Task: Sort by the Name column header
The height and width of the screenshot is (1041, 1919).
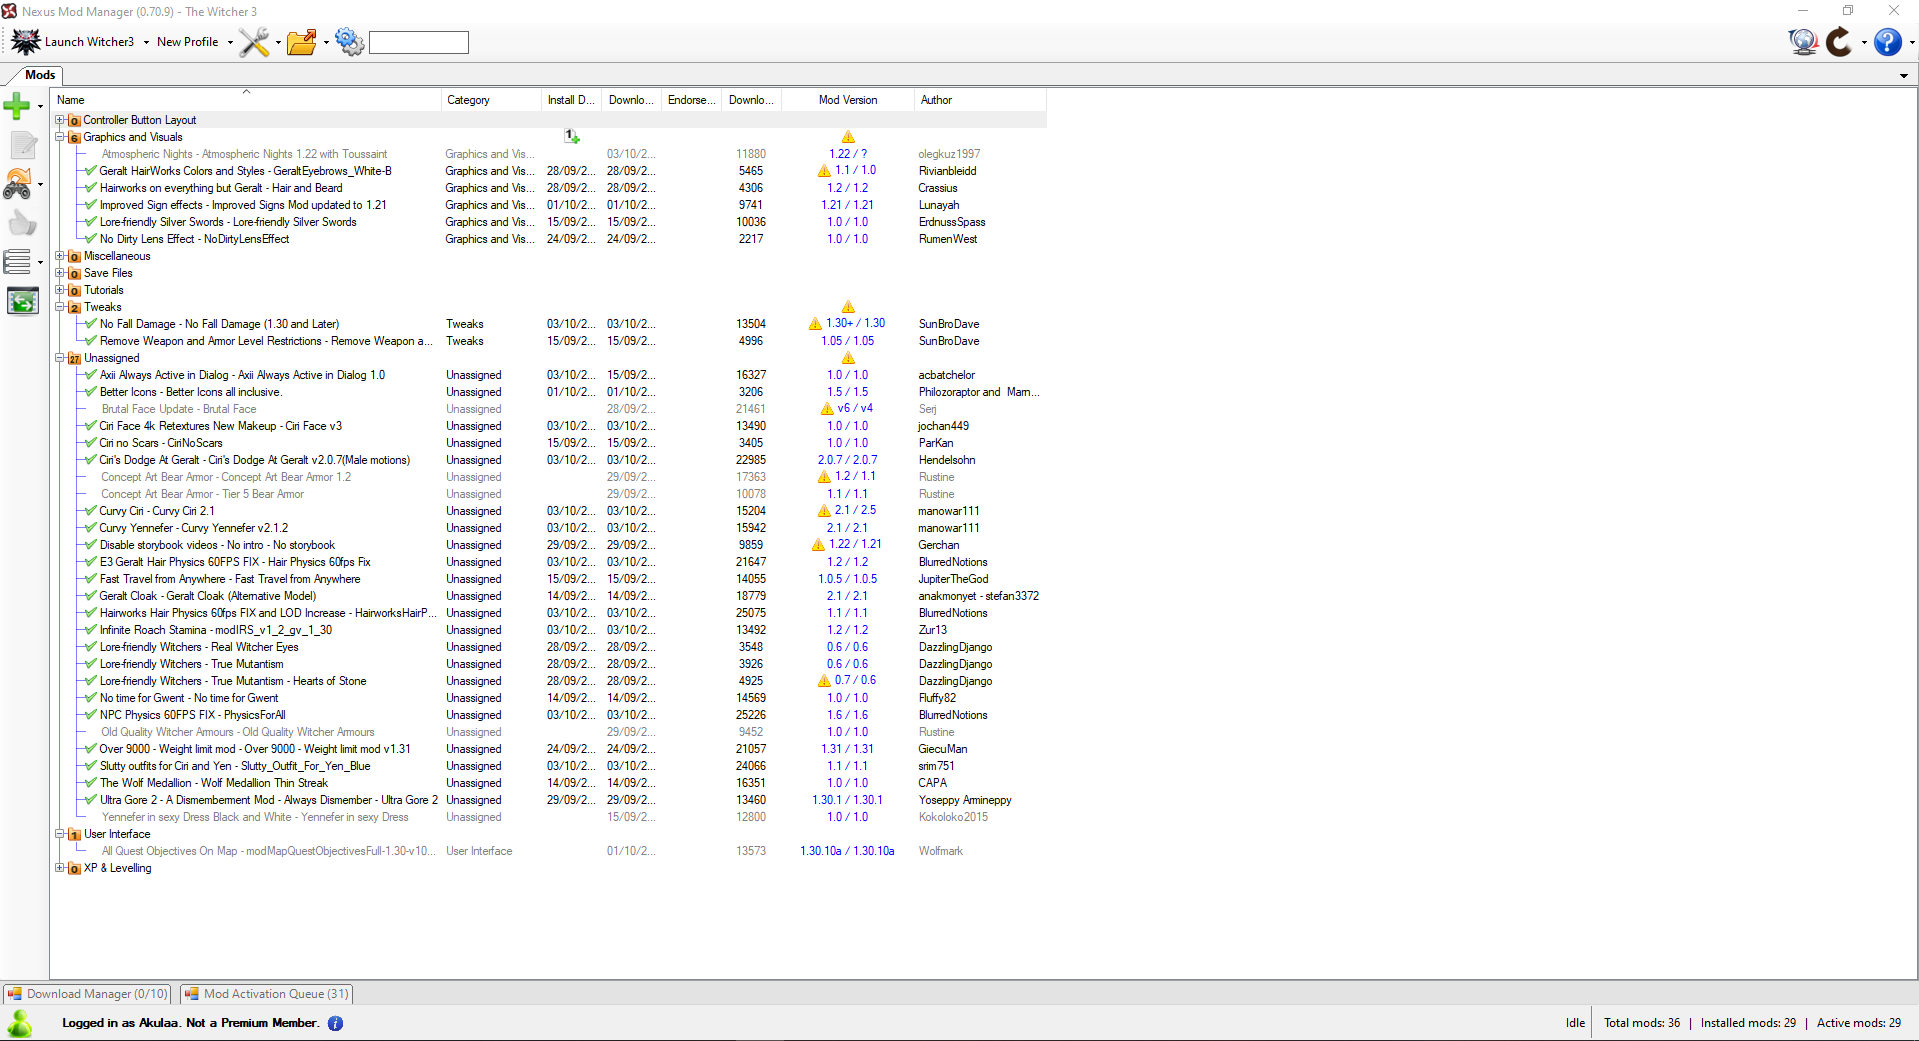Action: tap(246, 100)
